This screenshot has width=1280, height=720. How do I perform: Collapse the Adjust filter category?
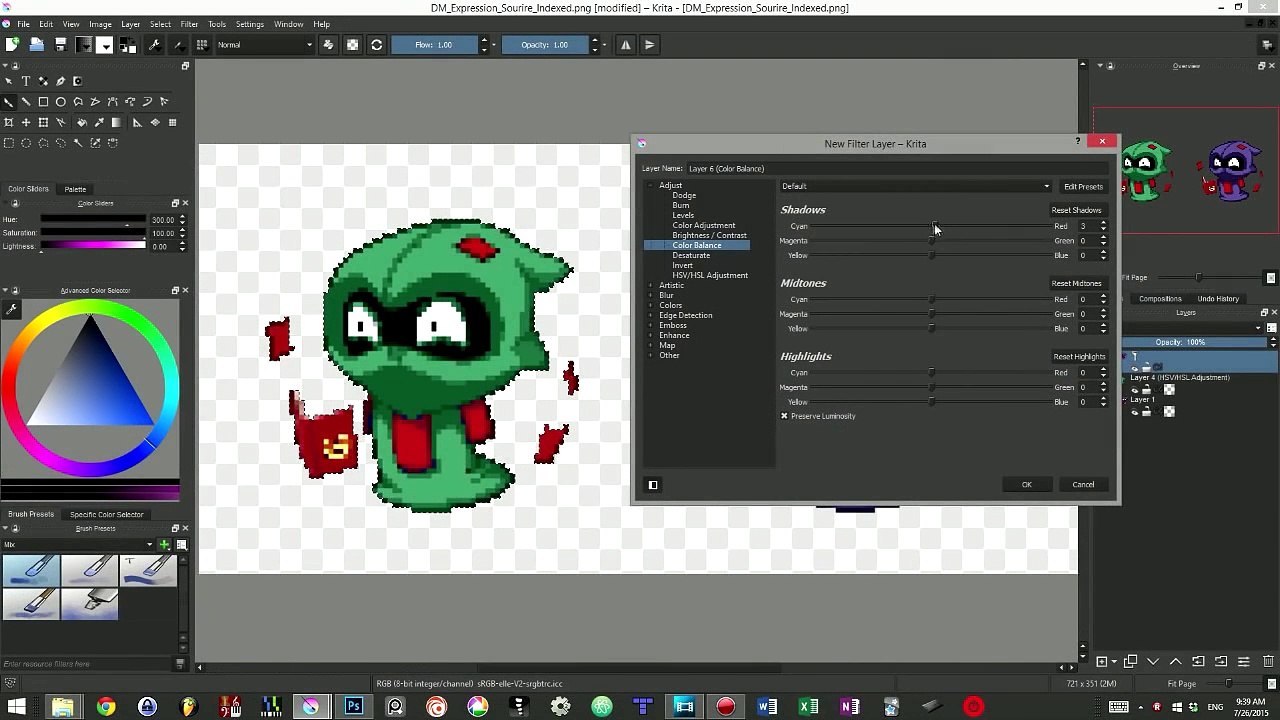pos(651,185)
